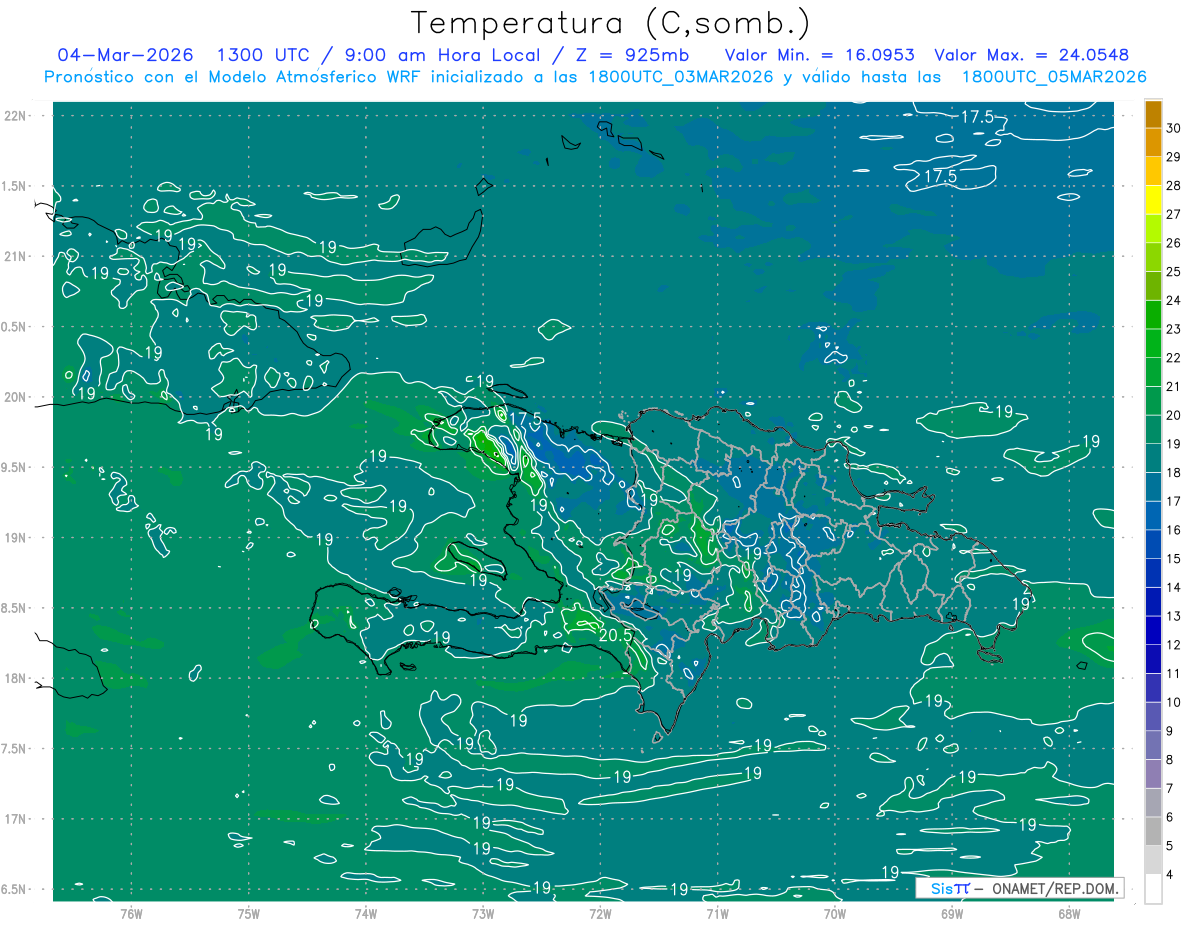Click the '73W' longitude axis label

point(483,914)
